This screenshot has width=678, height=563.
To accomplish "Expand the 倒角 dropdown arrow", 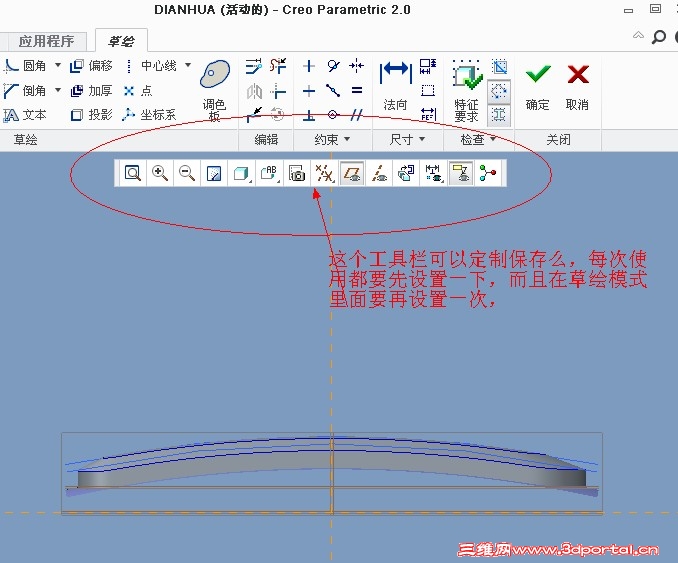I will click(58, 90).
